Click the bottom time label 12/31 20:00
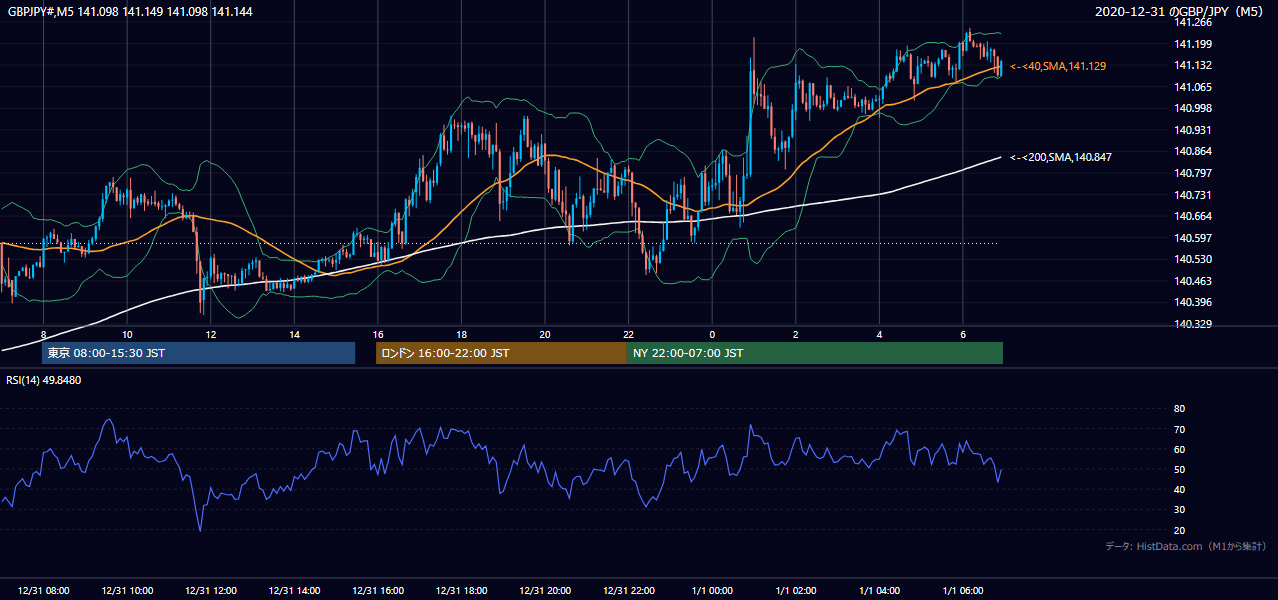This screenshot has width=1278, height=600. coord(545,591)
